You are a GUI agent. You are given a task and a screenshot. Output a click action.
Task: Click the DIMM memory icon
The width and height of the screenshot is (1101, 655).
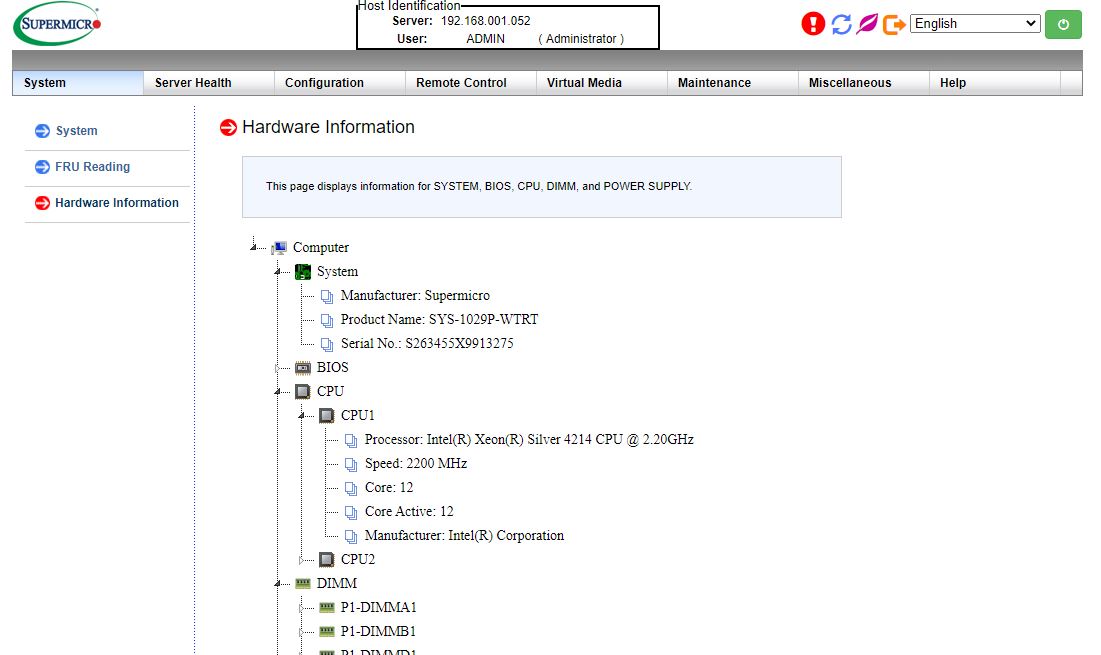(303, 583)
